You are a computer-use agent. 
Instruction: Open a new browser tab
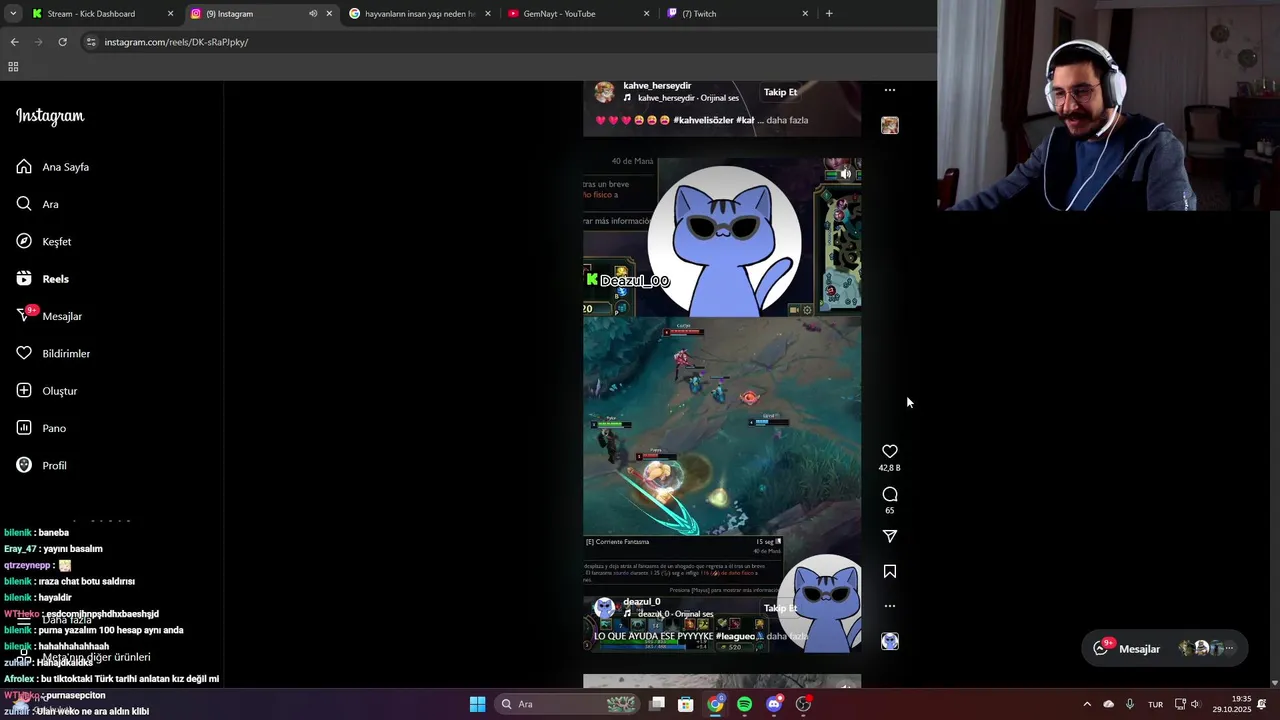point(829,14)
